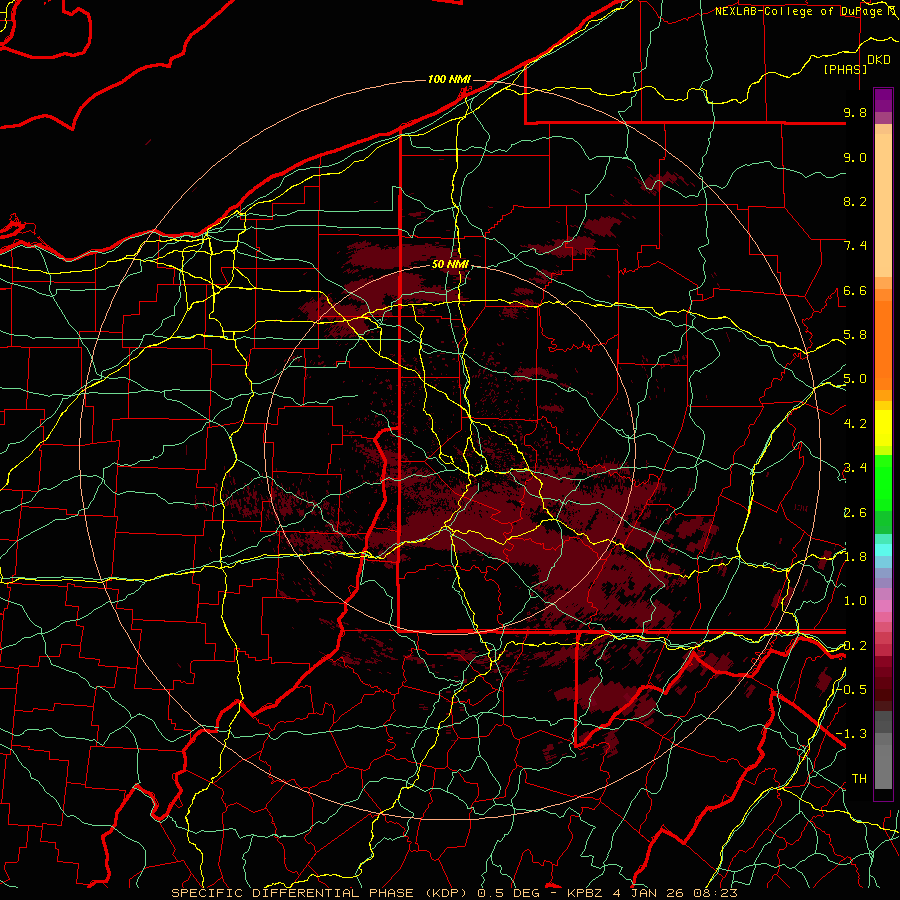
Task: Click the 100 NMI range ring label
Action: click(x=449, y=79)
